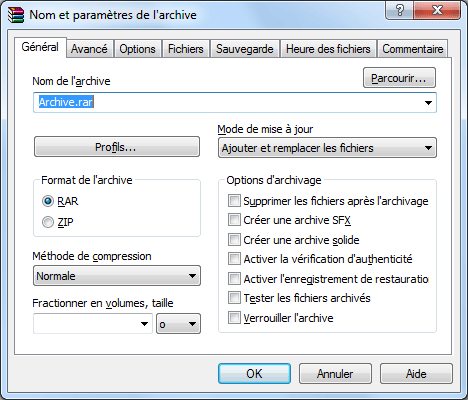The image size is (468, 400).
Task: Click the Options d'archivage group label
Action: click(x=274, y=180)
